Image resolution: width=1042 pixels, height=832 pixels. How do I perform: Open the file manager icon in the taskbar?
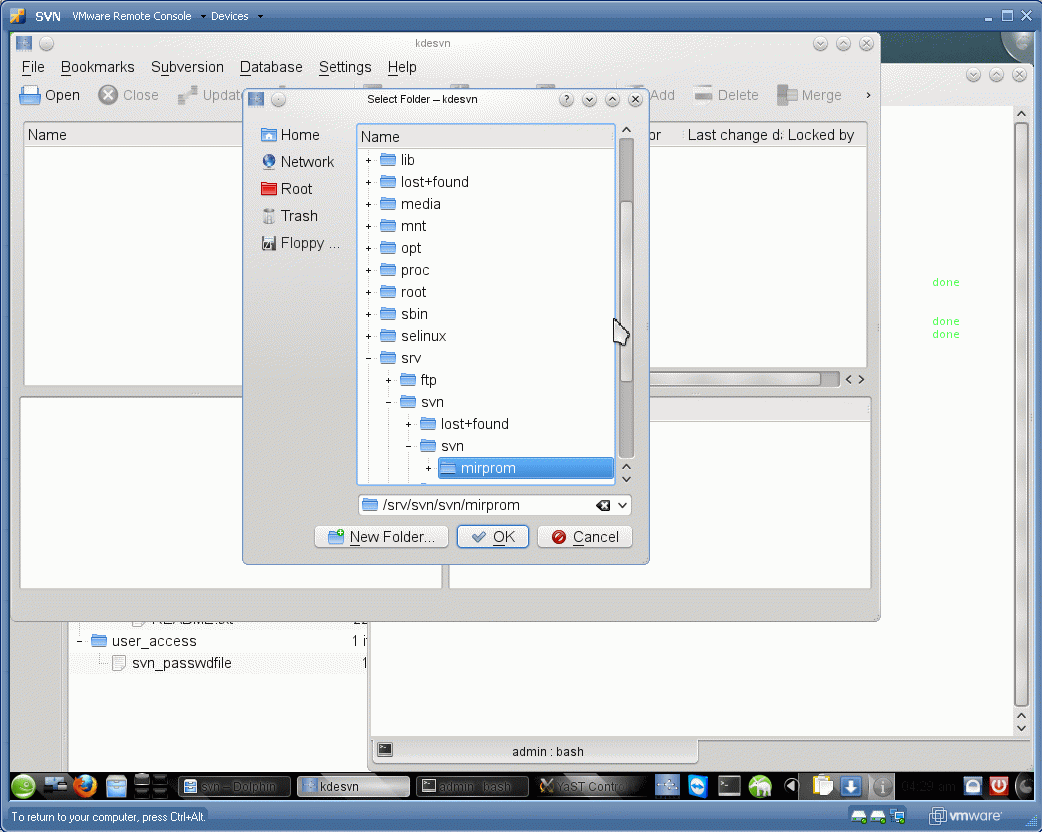[116, 786]
